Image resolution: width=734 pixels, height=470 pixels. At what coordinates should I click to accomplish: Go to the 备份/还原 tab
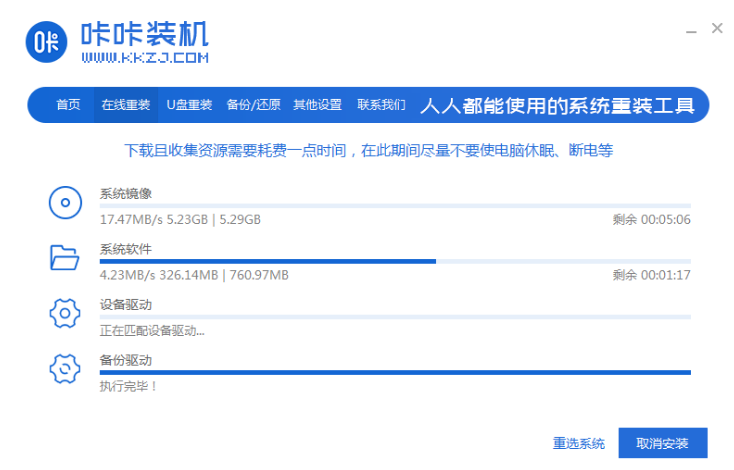[x=253, y=105]
